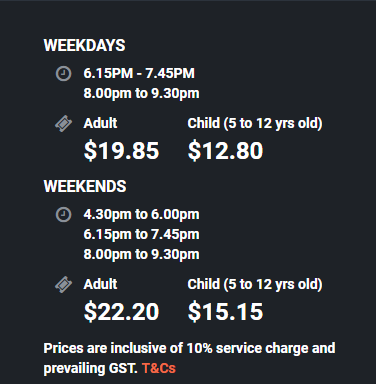Click the 4.30pm to 6.00pm weekend slot
This screenshot has width=376, height=384.
(x=141, y=215)
